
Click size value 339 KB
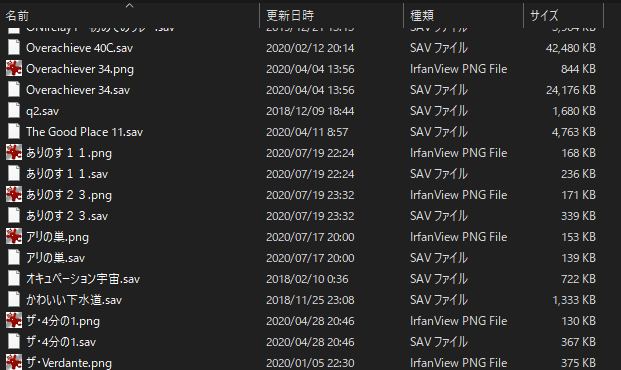(x=578, y=216)
